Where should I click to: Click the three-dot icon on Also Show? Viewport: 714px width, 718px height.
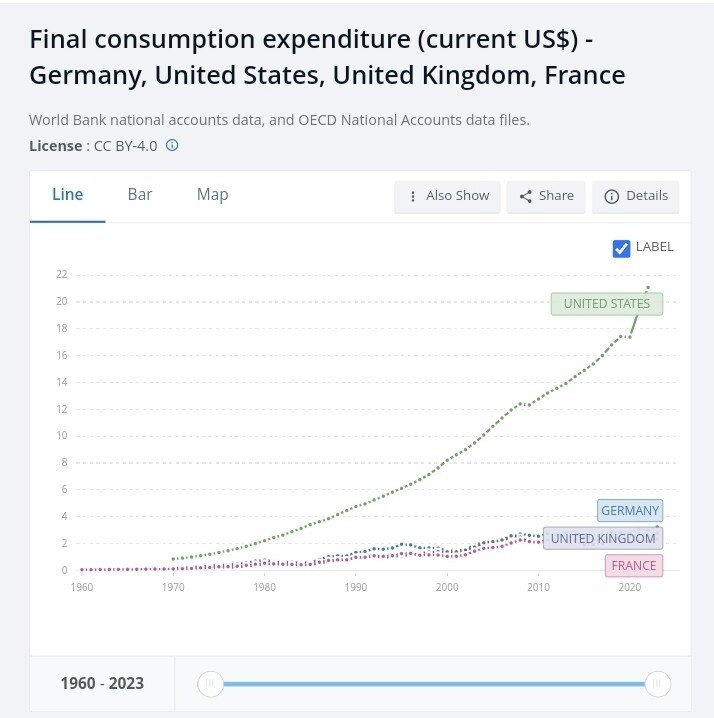pyautogui.click(x=413, y=197)
